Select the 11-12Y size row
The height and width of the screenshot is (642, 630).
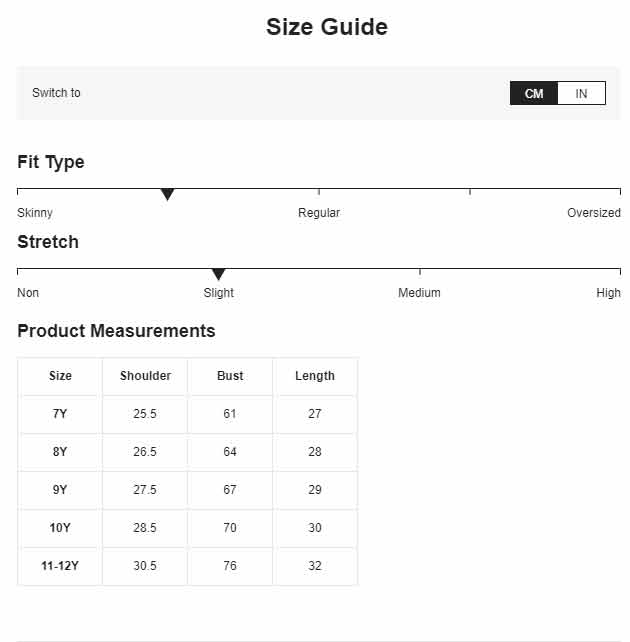(188, 566)
